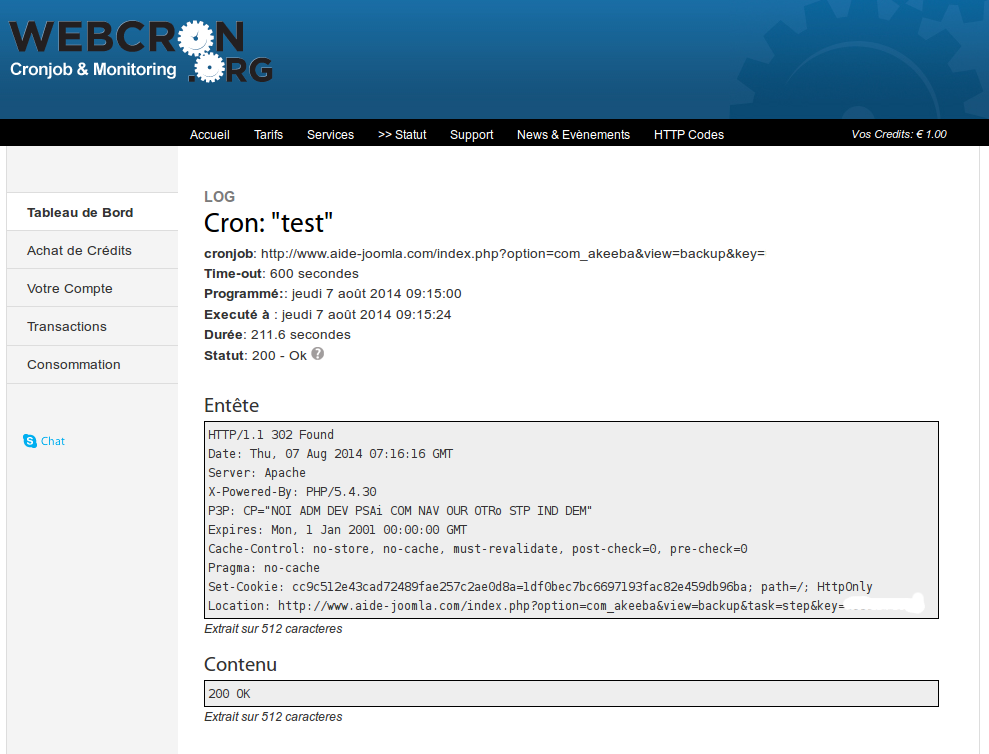Open the Tarifs page

(x=268, y=135)
